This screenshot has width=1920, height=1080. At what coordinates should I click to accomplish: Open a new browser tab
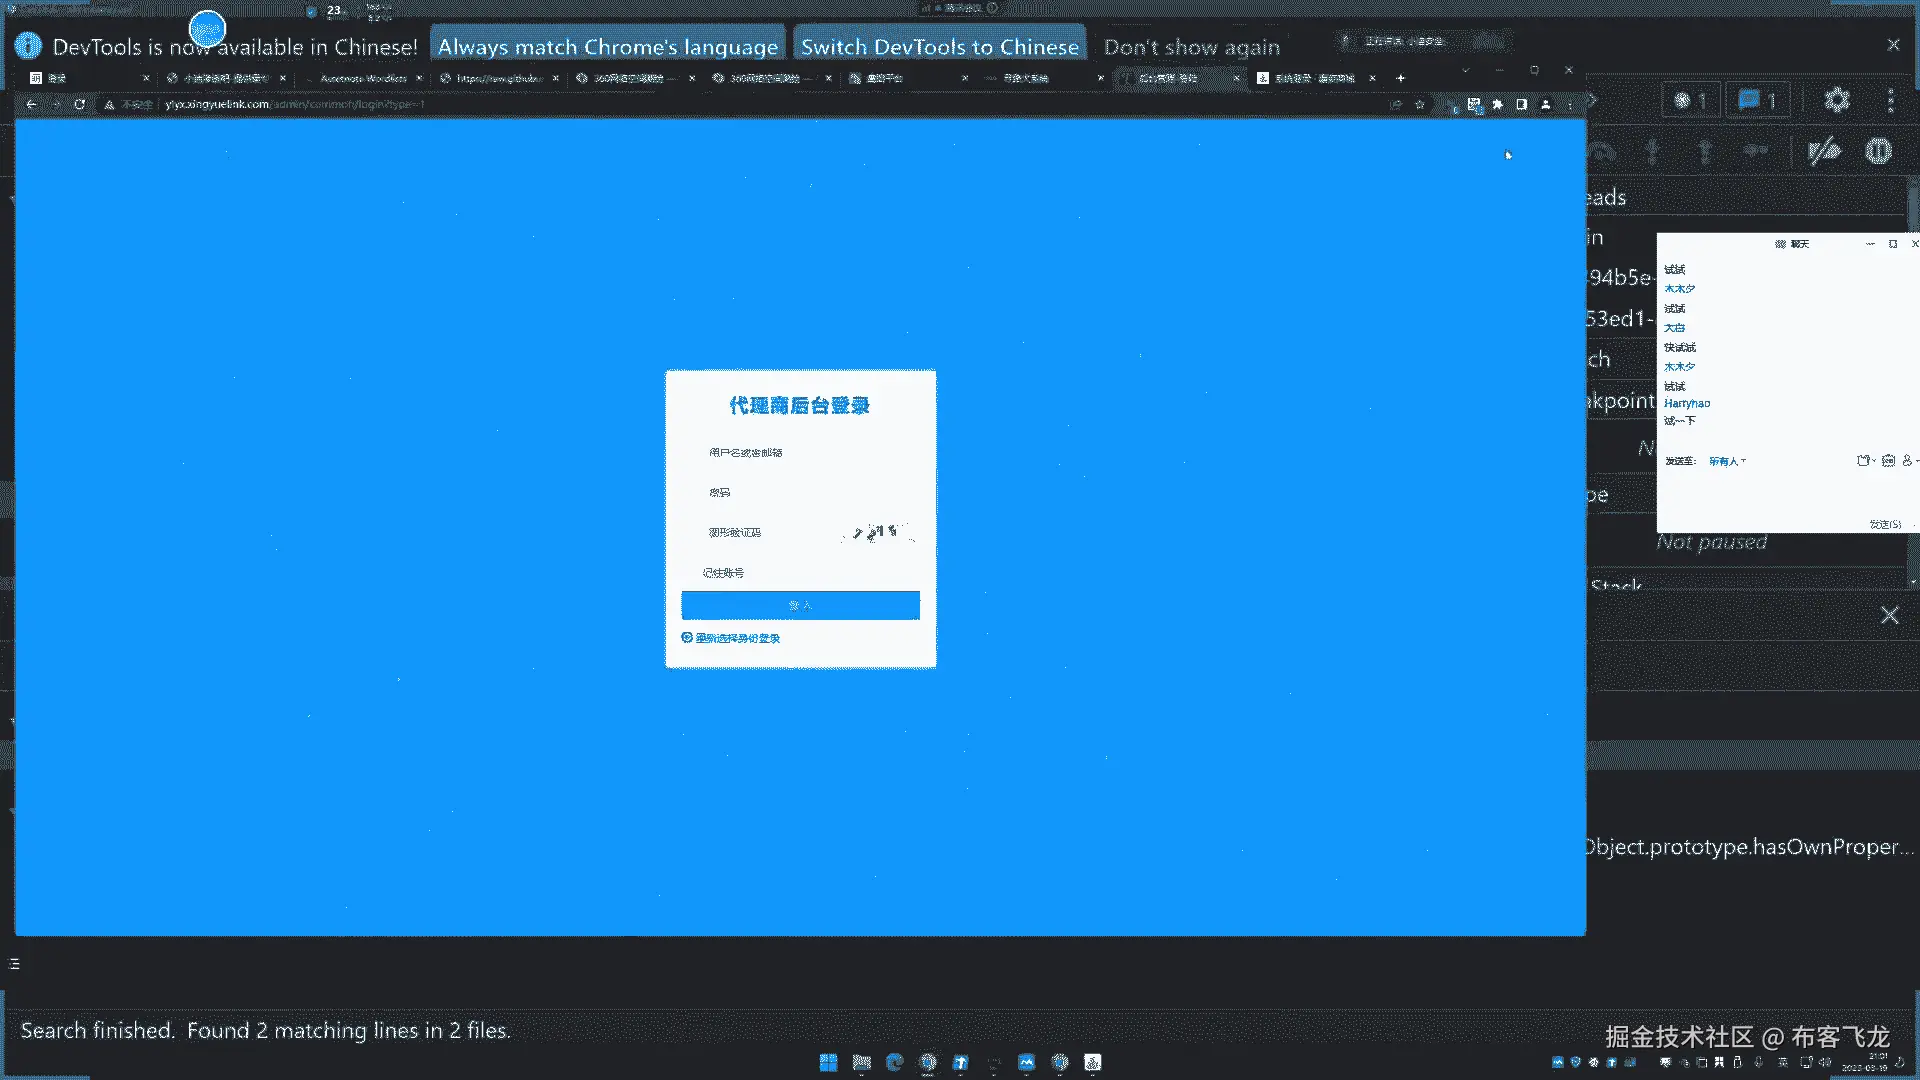(1400, 78)
